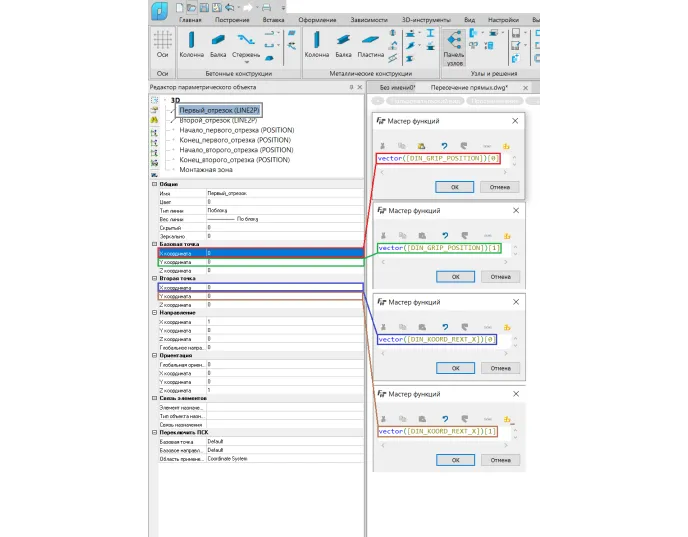This screenshot has height=537, width=688.
Task: Pick the Пластина plate tool
Action: click(370, 44)
